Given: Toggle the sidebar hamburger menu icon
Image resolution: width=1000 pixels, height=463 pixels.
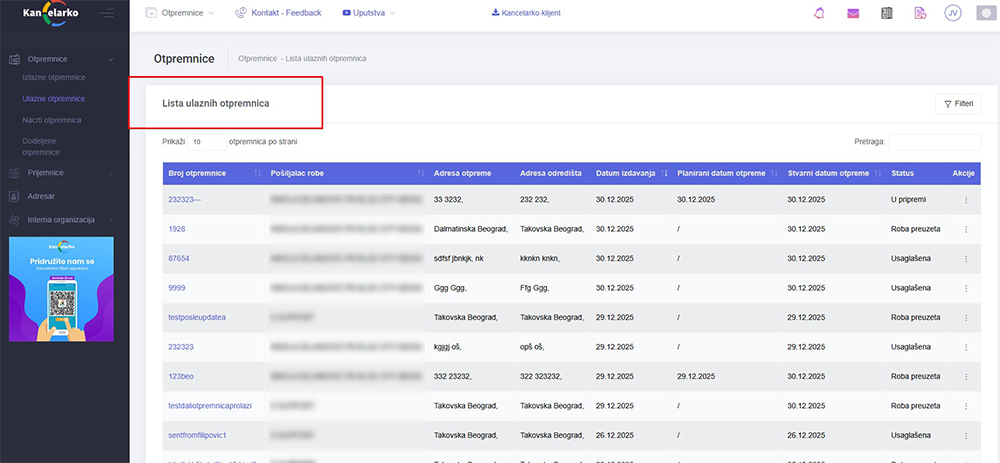Looking at the screenshot, I should [108, 13].
